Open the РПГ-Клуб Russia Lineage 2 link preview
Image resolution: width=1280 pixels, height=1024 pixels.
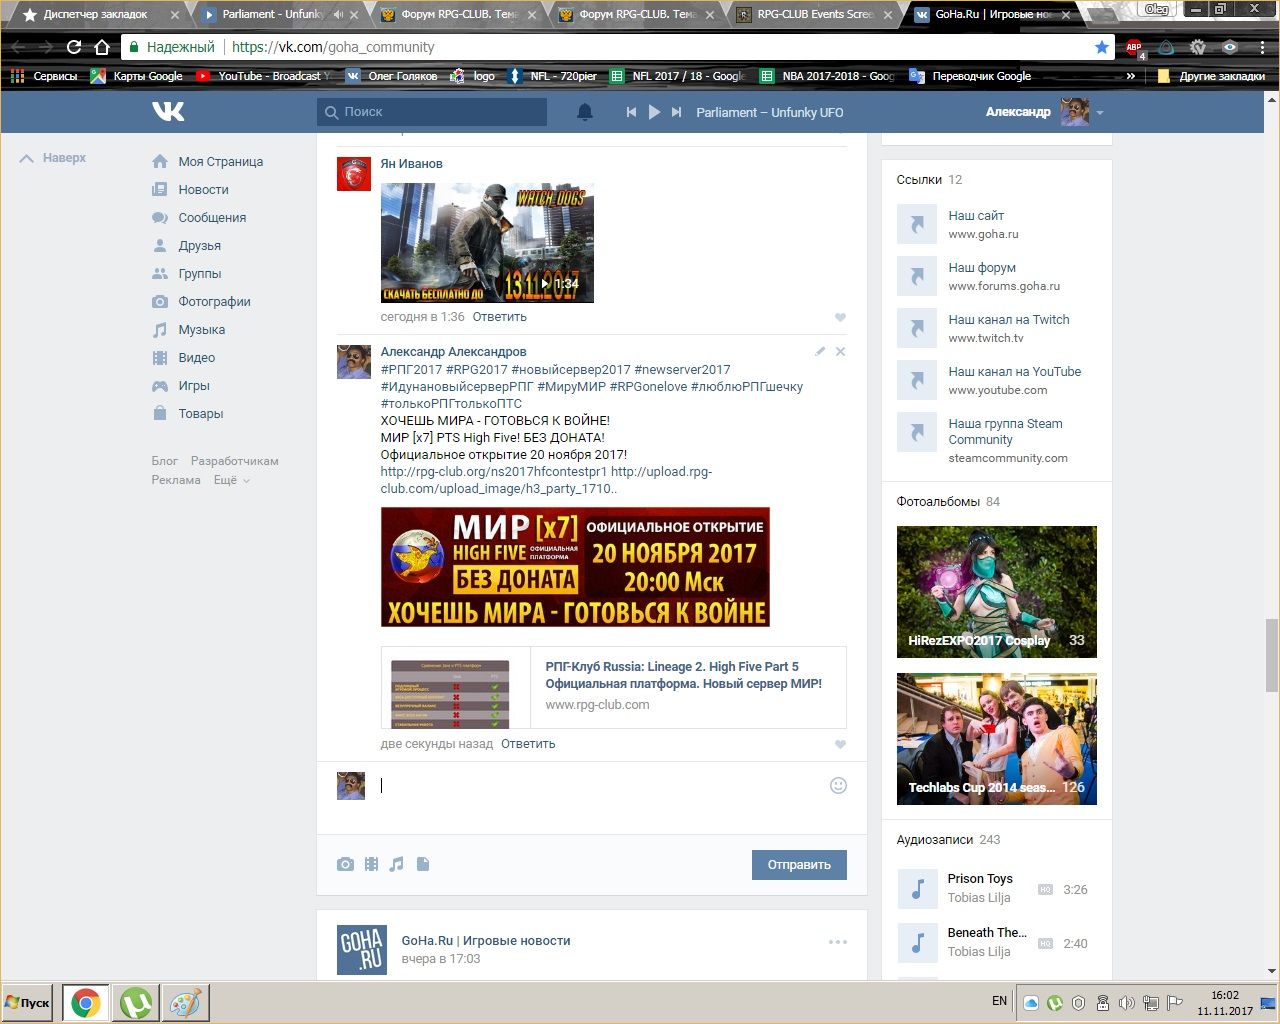613,688
